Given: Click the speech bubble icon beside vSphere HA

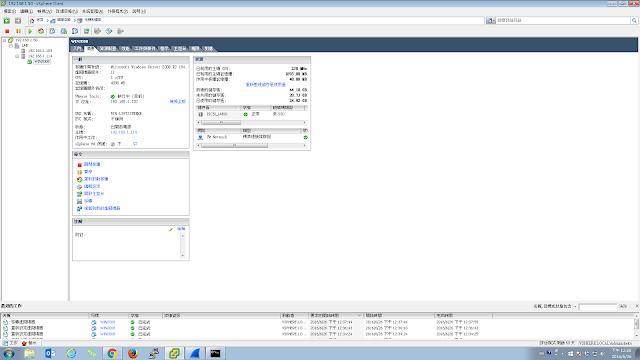Looking at the screenshot, I should (135, 144).
